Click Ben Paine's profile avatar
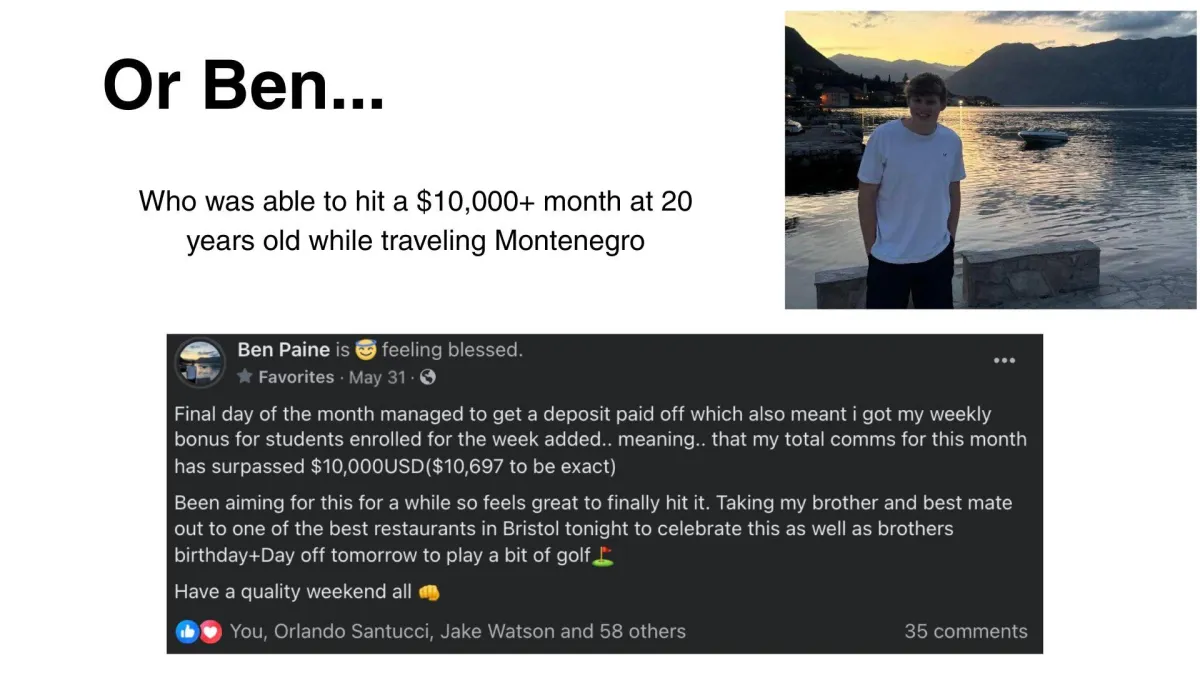1200x675 pixels. click(200, 362)
